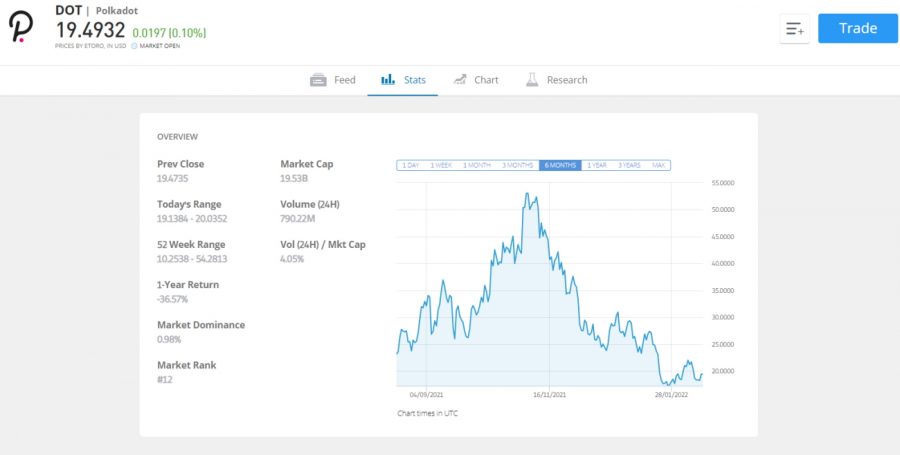Click the 16/11/2021 date axis label
Viewport: 900px width, 455px height.
[549, 395]
